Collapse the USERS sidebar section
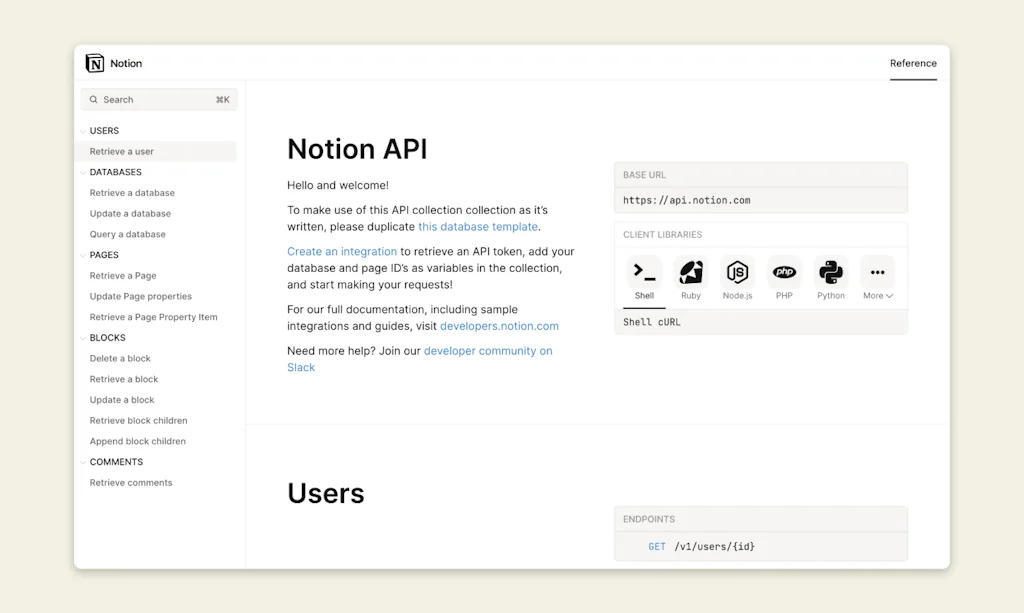 pos(83,130)
